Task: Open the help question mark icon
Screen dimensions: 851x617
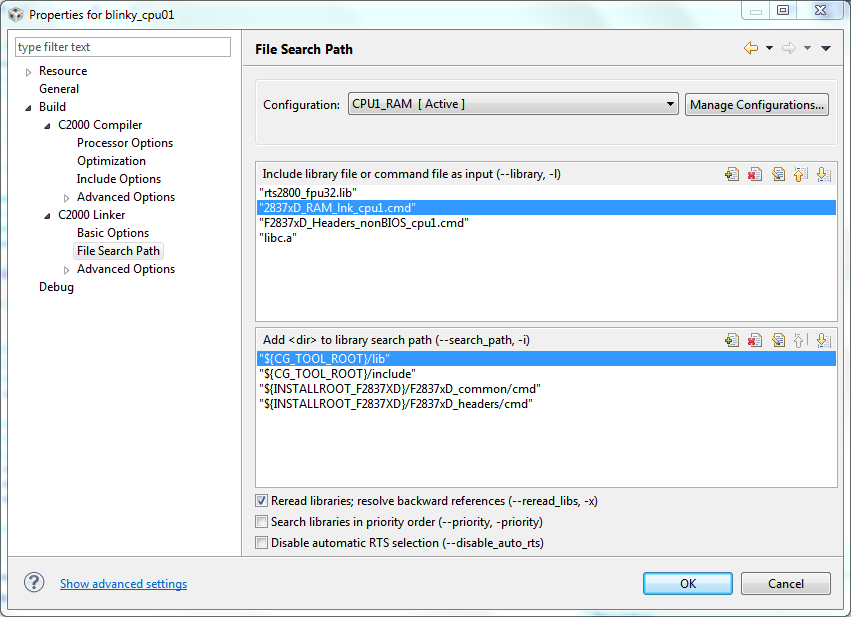Action: (x=34, y=583)
